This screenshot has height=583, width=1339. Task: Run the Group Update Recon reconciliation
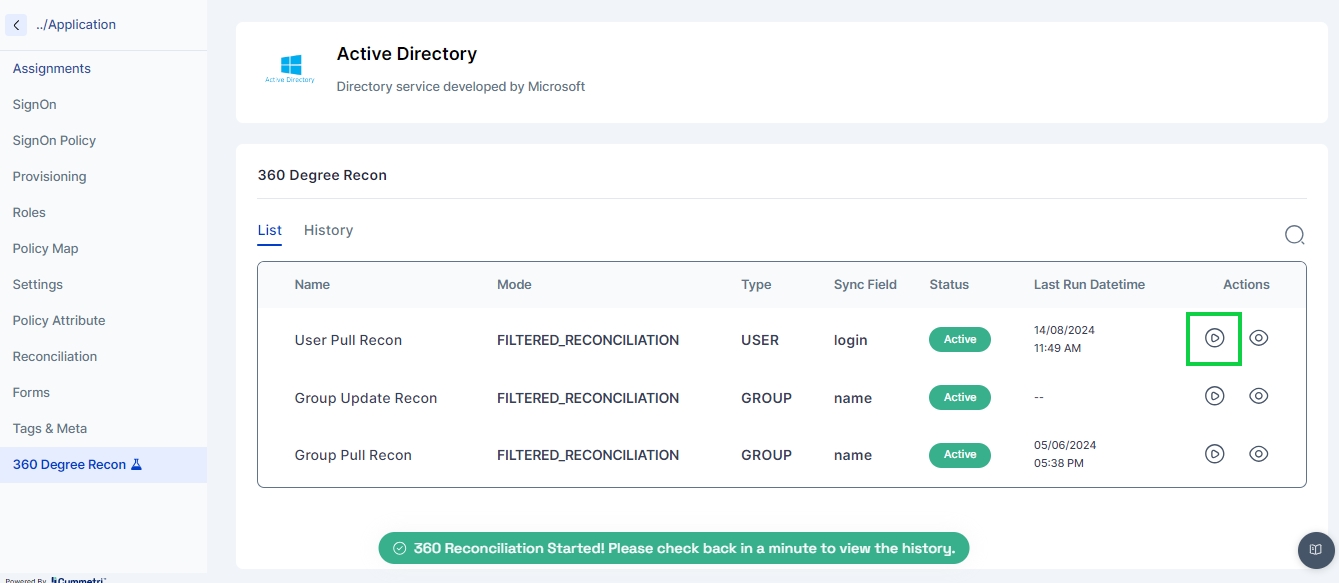pyautogui.click(x=1214, y=396)
